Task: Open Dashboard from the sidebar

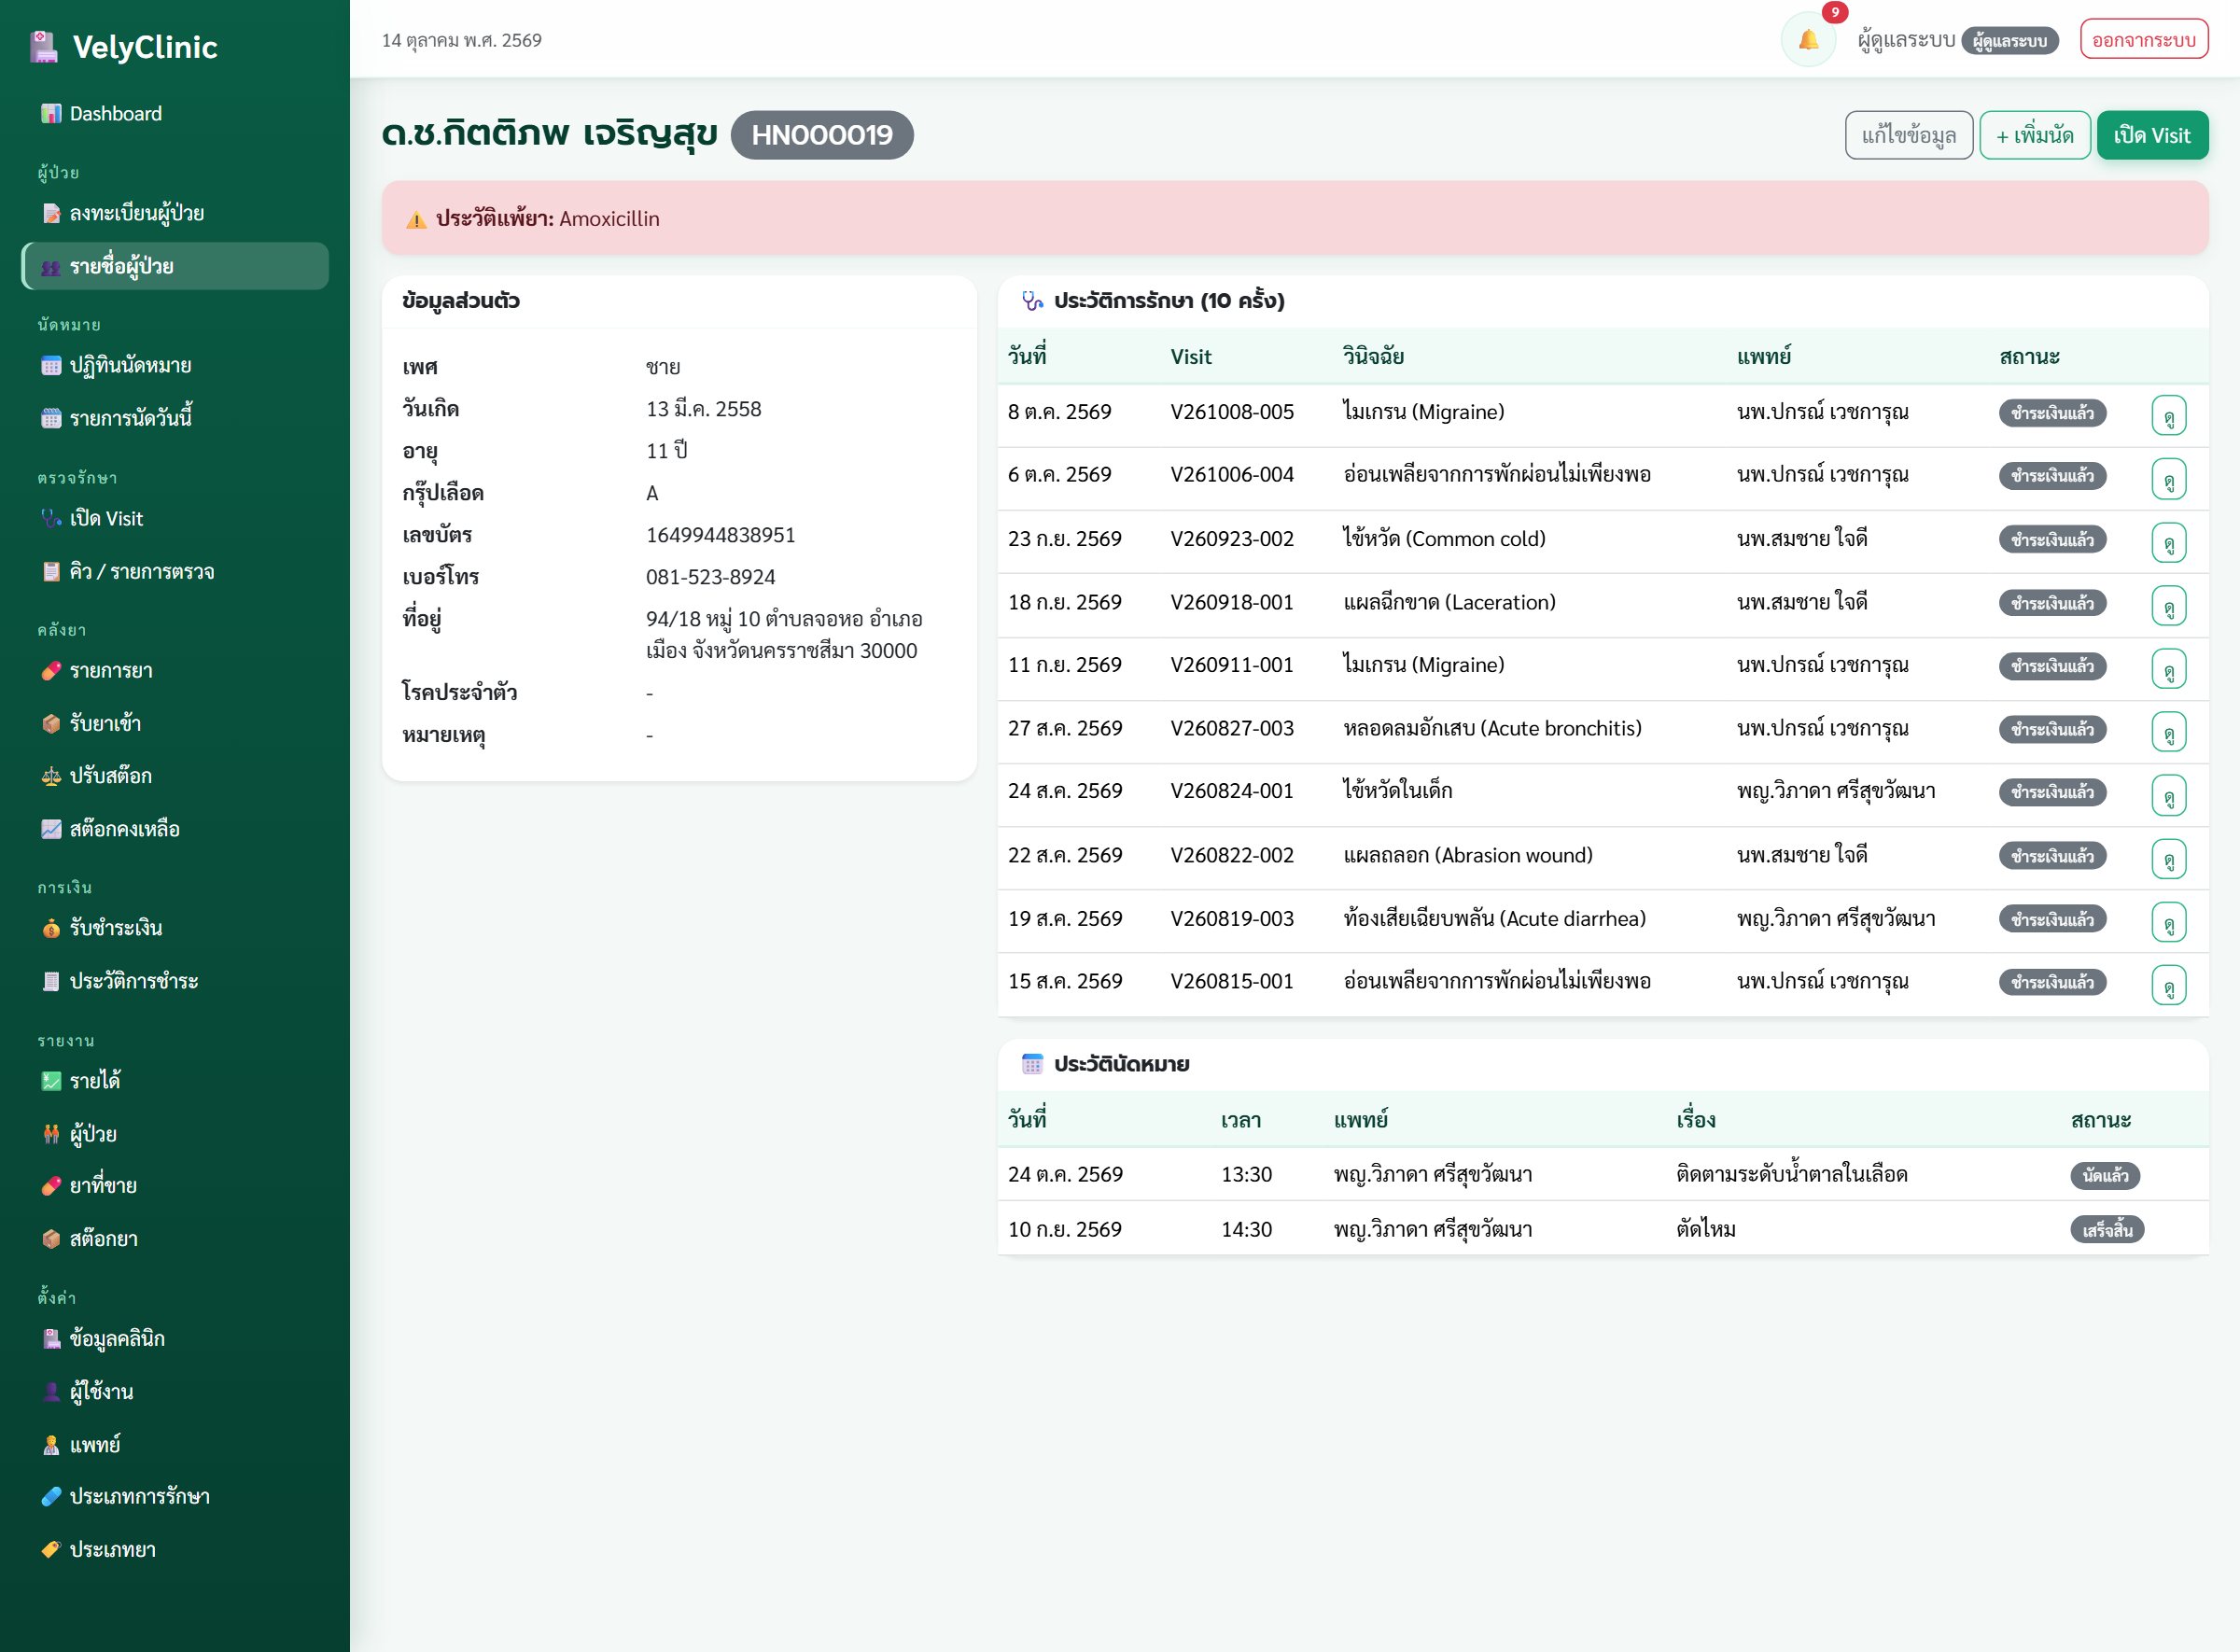Action: coord(175,114)
